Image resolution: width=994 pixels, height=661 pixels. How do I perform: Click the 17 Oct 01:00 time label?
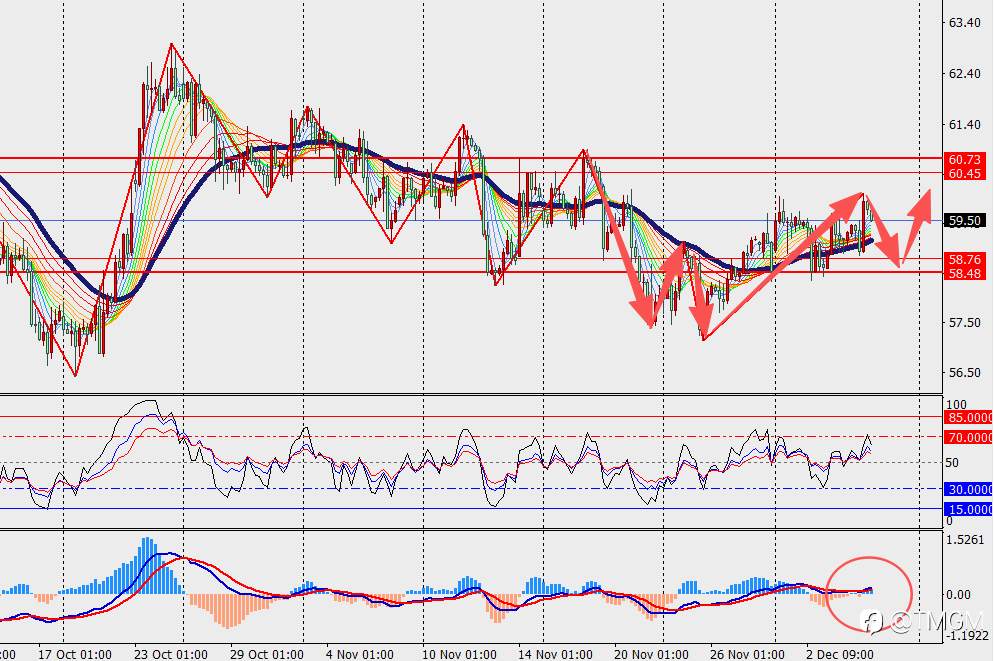[x=75, y=654]
